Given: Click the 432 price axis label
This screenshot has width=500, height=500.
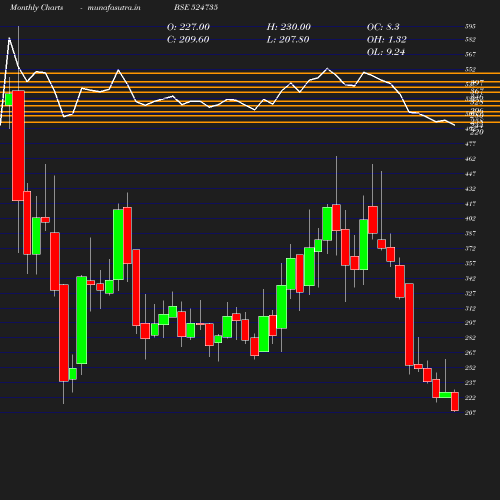Looking at the screenshot, I should (470, 189).
